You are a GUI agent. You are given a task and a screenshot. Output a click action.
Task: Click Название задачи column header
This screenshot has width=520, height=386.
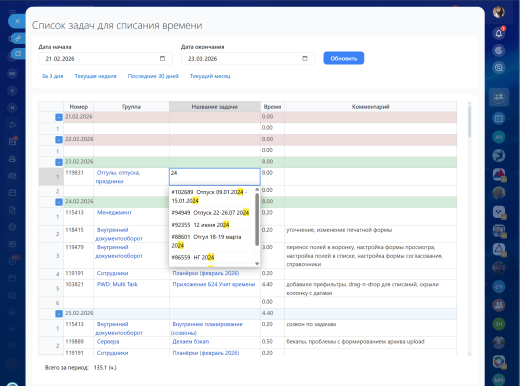coord(215,107)
